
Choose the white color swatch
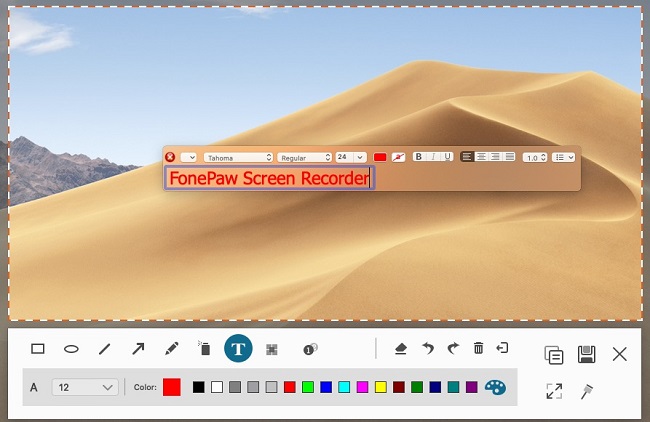[217, 387]
